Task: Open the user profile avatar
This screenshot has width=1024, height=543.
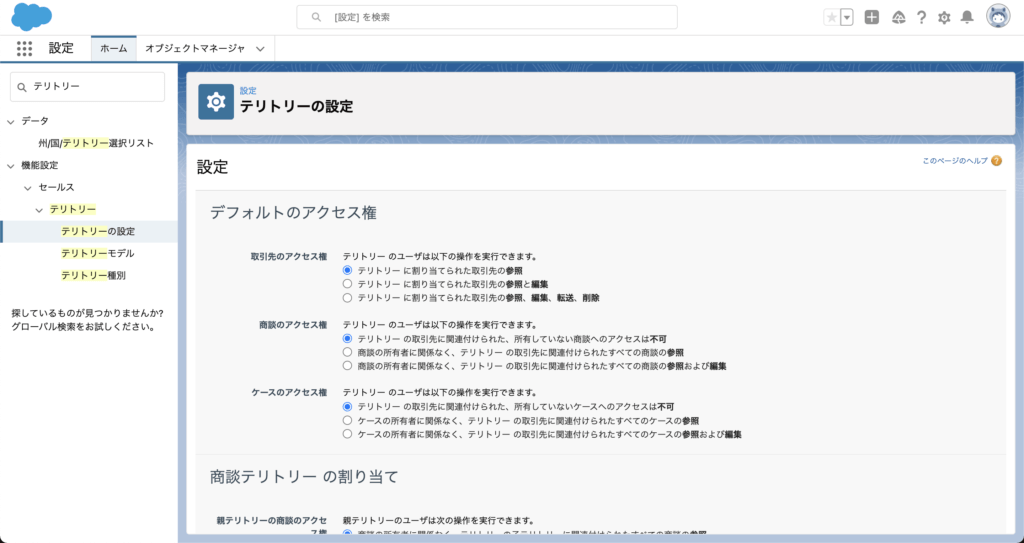Action: [x=998, y=17]
